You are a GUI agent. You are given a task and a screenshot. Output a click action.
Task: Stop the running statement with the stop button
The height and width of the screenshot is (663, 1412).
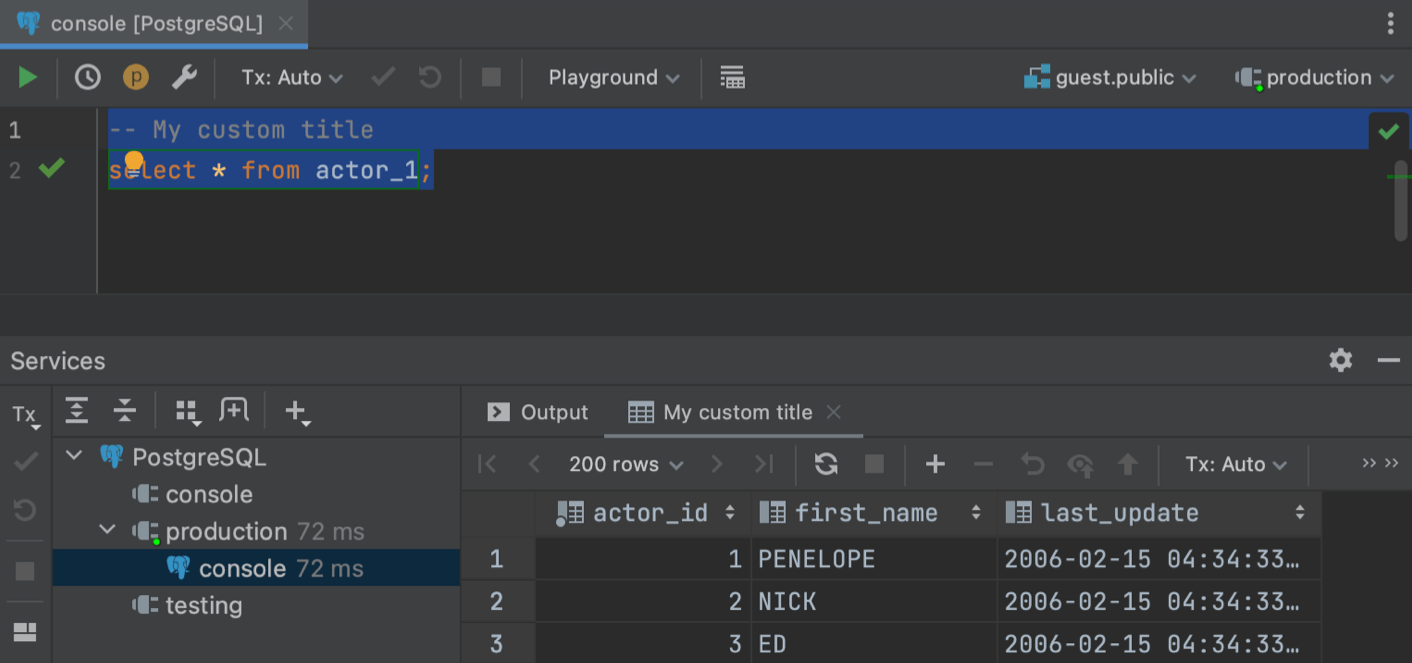click(x=491, y=77)
